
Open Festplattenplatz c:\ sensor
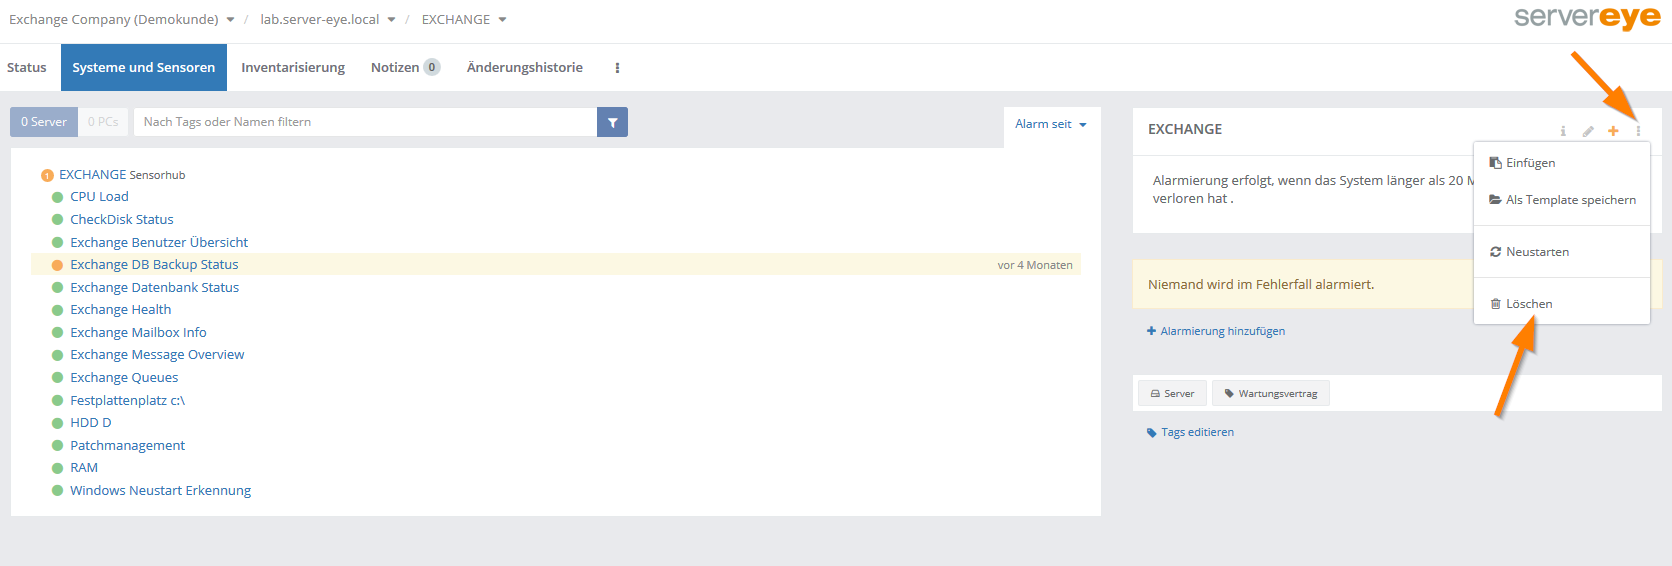point(127,400)
